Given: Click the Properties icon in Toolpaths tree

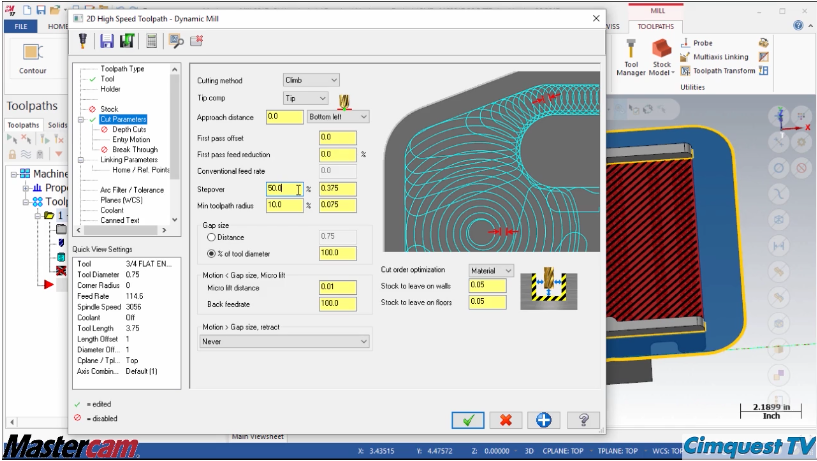Looking at the screenshot, I should click(x=37, y=188).
